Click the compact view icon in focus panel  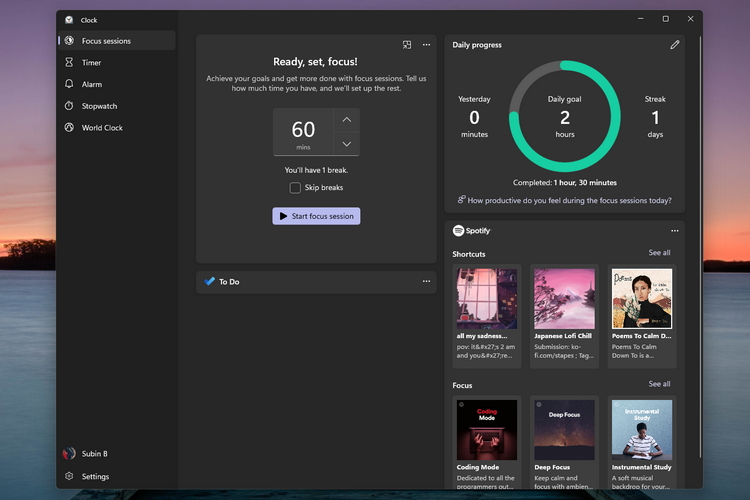tap(407, 45)
